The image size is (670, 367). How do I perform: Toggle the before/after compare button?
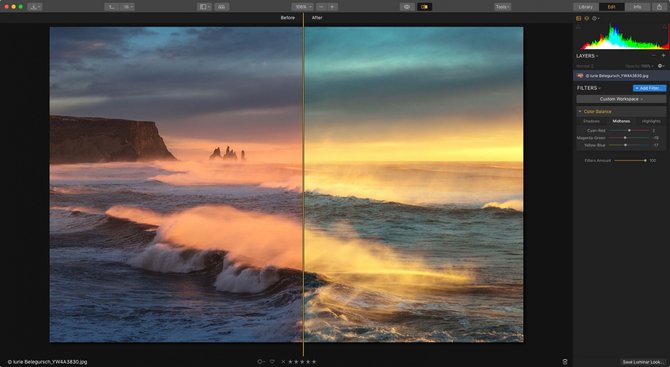point(424,7)
